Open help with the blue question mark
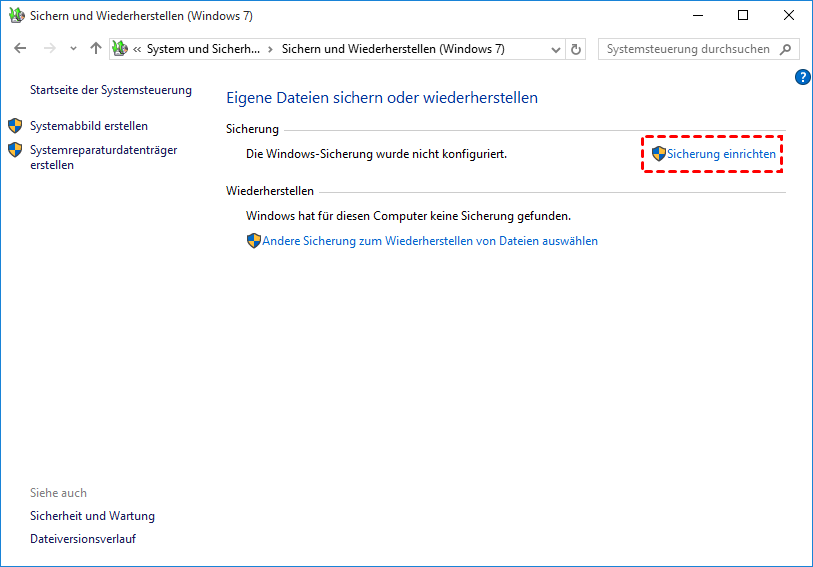This screenshot has width=813, height=567. [x=802, y=77]
